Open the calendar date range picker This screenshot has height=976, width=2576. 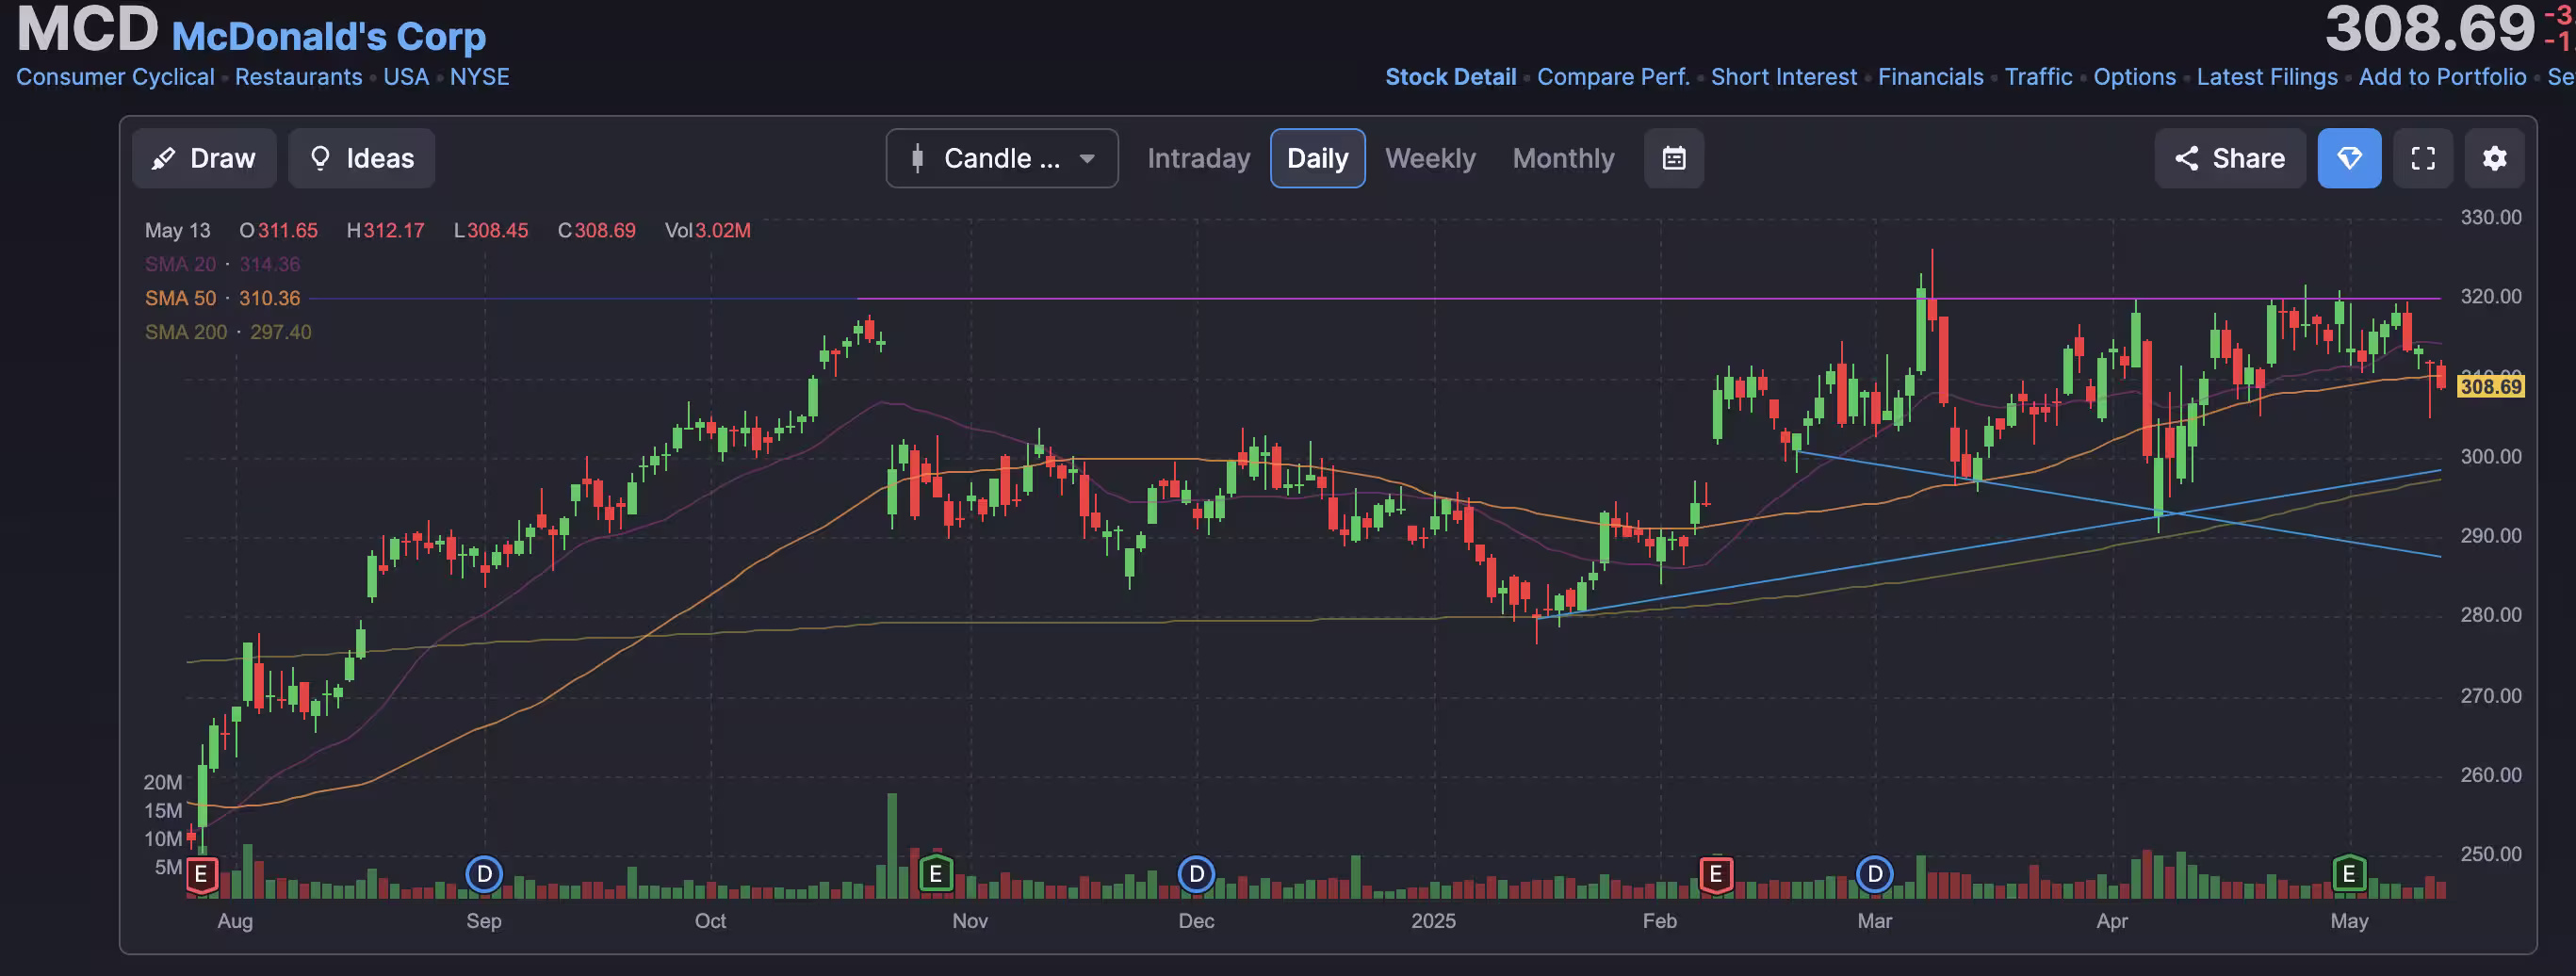[x=1674, y=158]
